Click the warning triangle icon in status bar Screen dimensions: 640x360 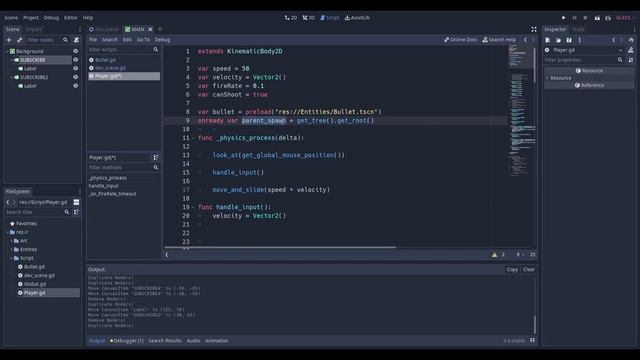494,255
